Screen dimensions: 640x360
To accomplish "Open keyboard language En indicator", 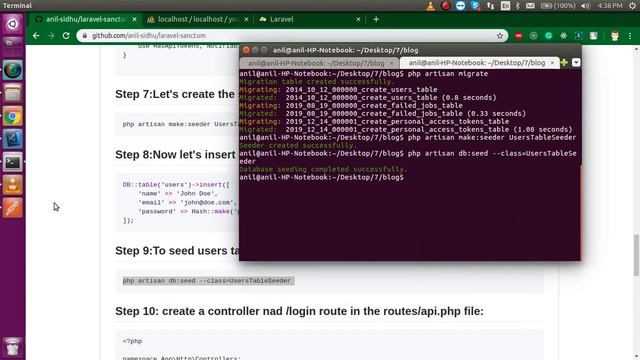I will click(505, 6).
